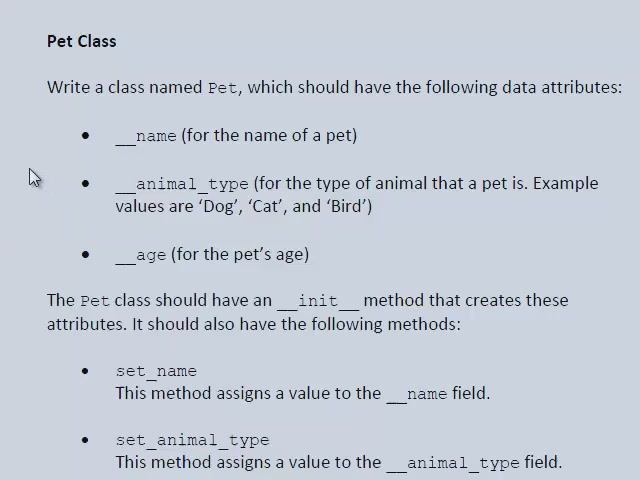Click "__animal_type" in the last description line
This screenshot has width=640, height=480.
coord(453,463)
